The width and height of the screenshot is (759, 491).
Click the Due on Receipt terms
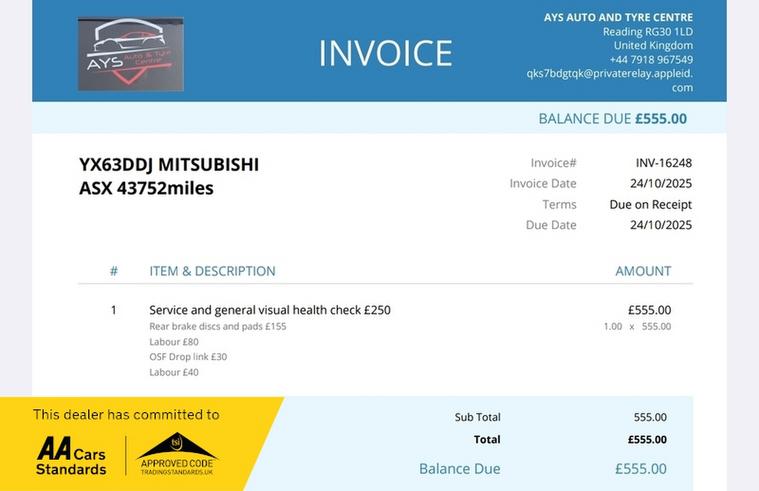651,204
